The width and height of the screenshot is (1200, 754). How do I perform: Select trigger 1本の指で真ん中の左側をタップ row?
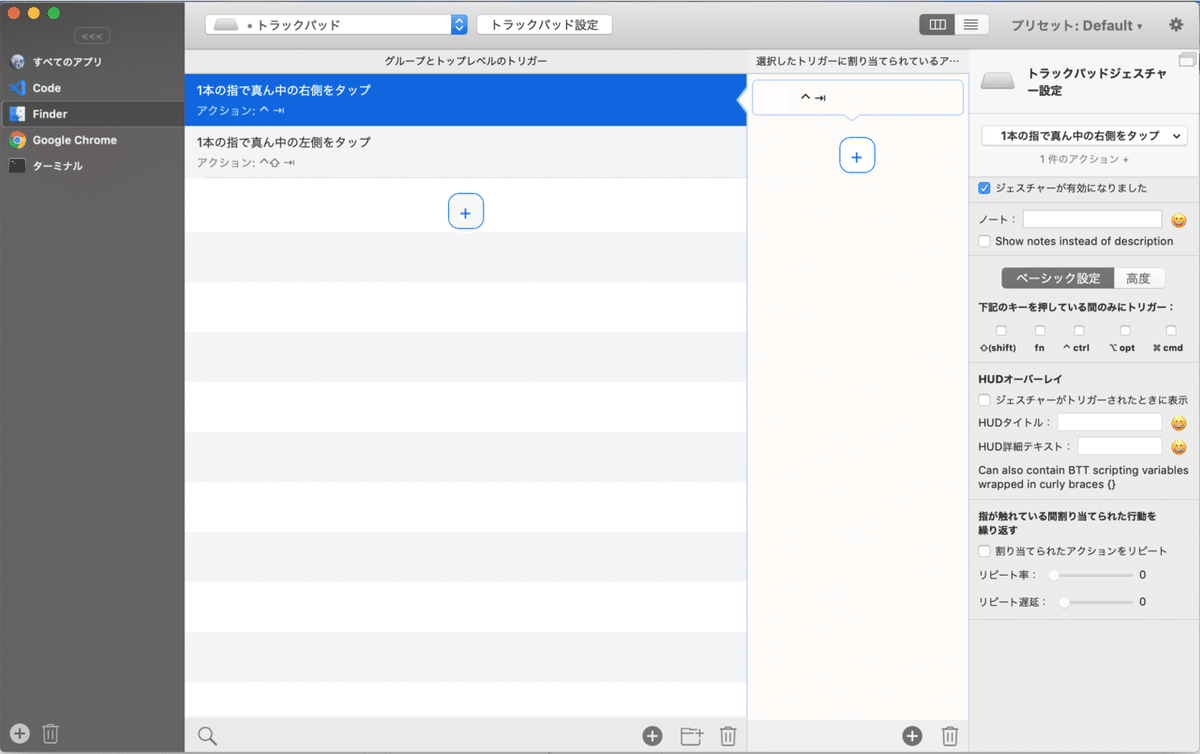pyautogui.click(x=465, y=152)
